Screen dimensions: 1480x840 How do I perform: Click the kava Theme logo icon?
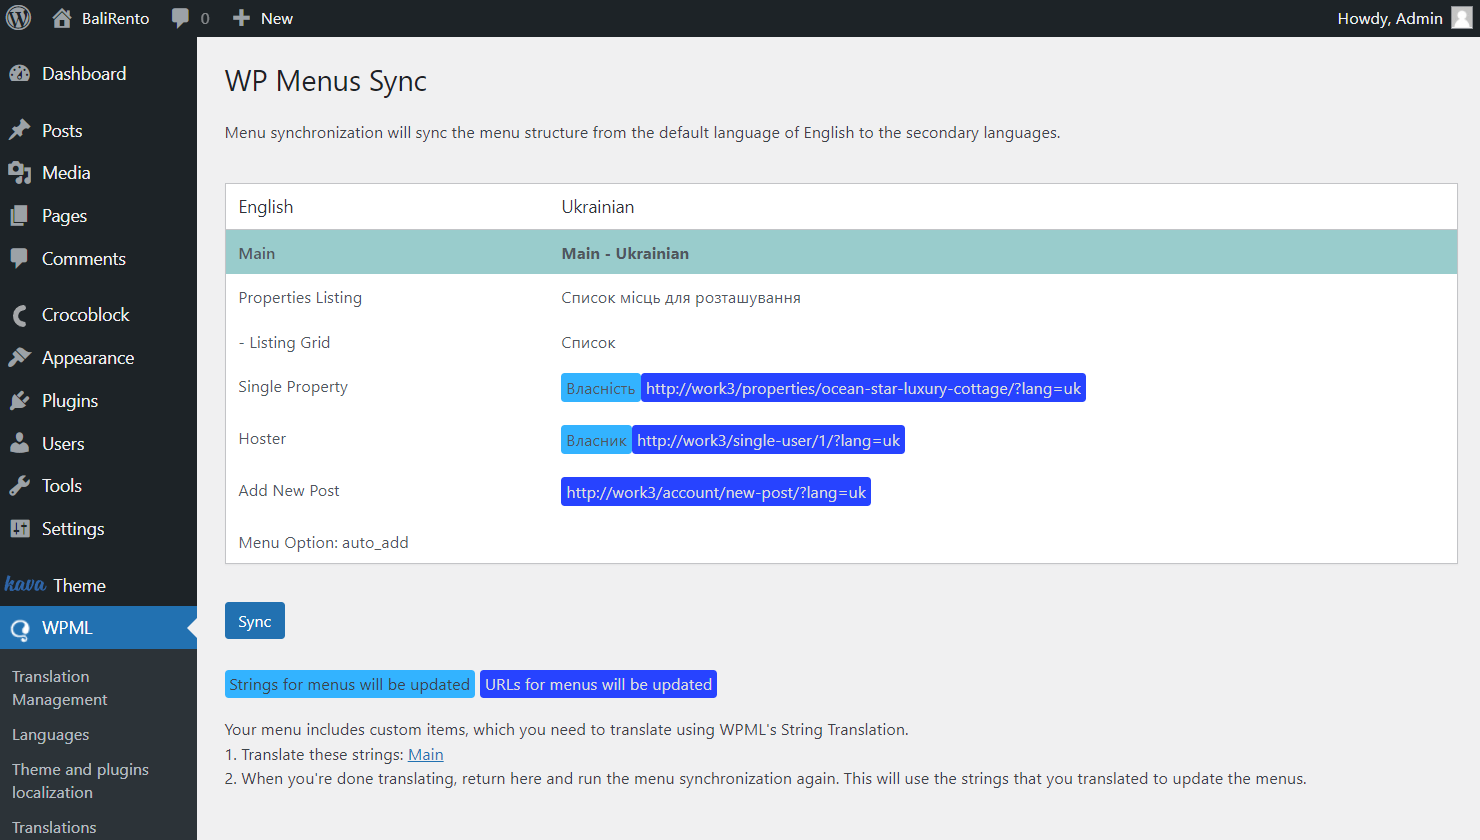pyautogui.click(x=25, y=584)
